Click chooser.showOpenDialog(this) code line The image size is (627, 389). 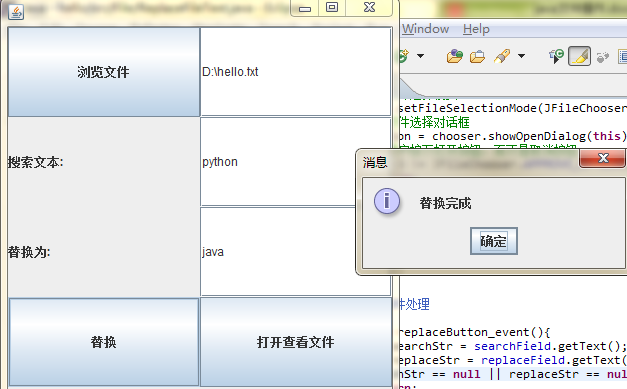tap(513, 136)
